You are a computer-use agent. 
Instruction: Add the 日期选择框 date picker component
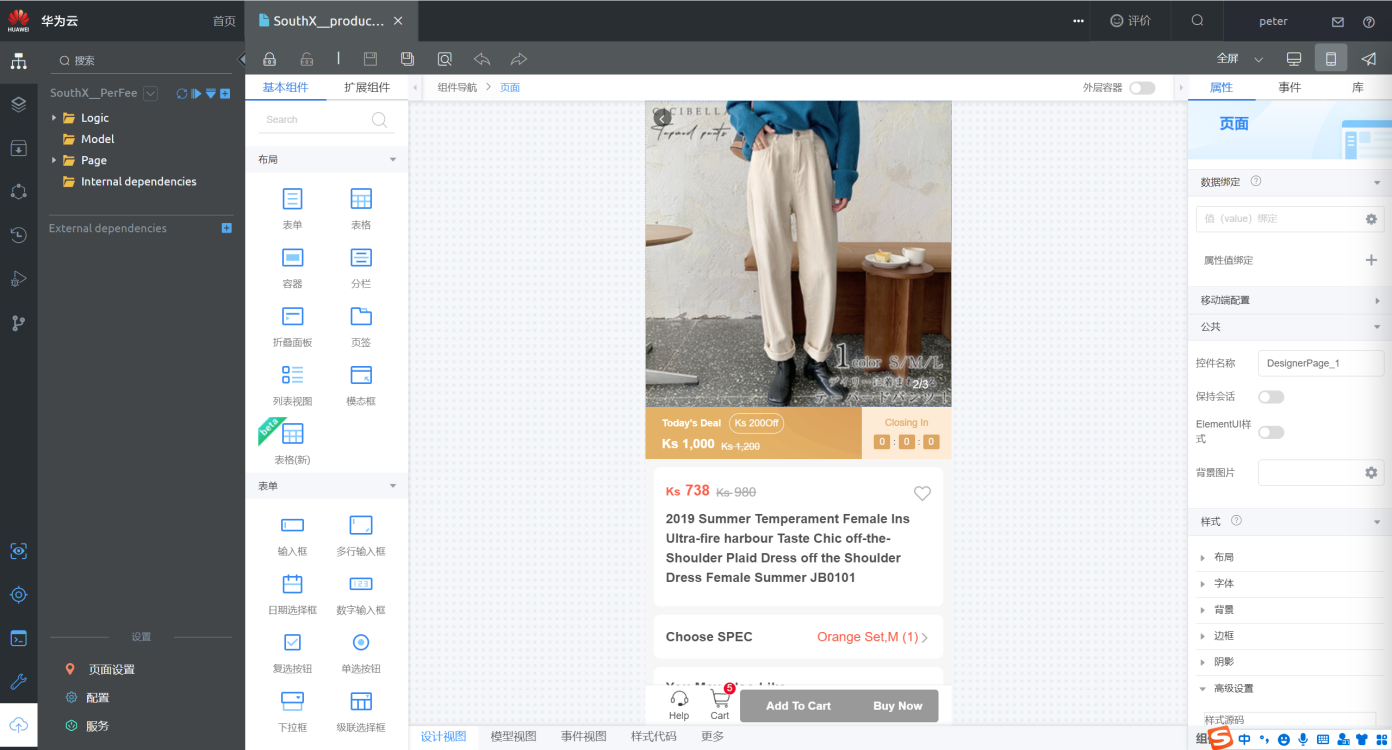click(292, 594)
